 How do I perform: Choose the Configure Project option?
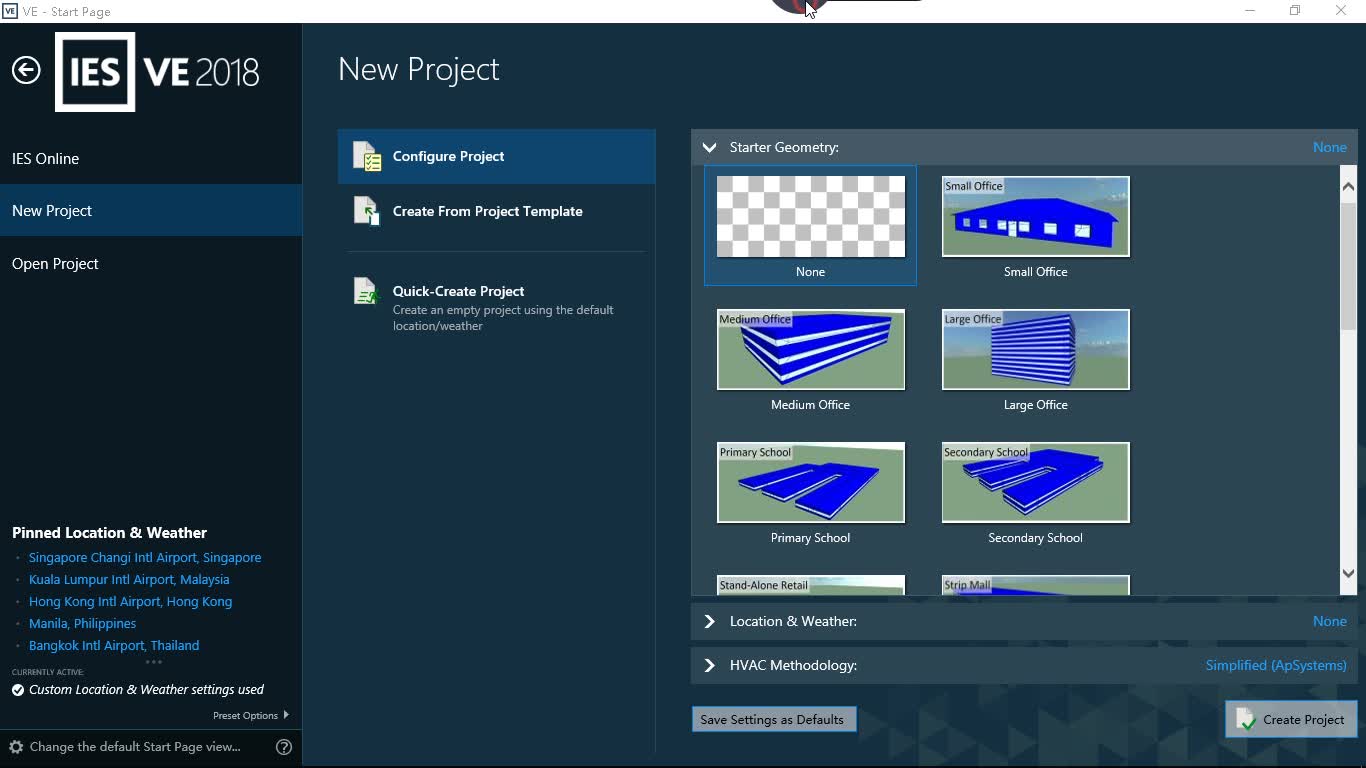[x=497, y=156]
